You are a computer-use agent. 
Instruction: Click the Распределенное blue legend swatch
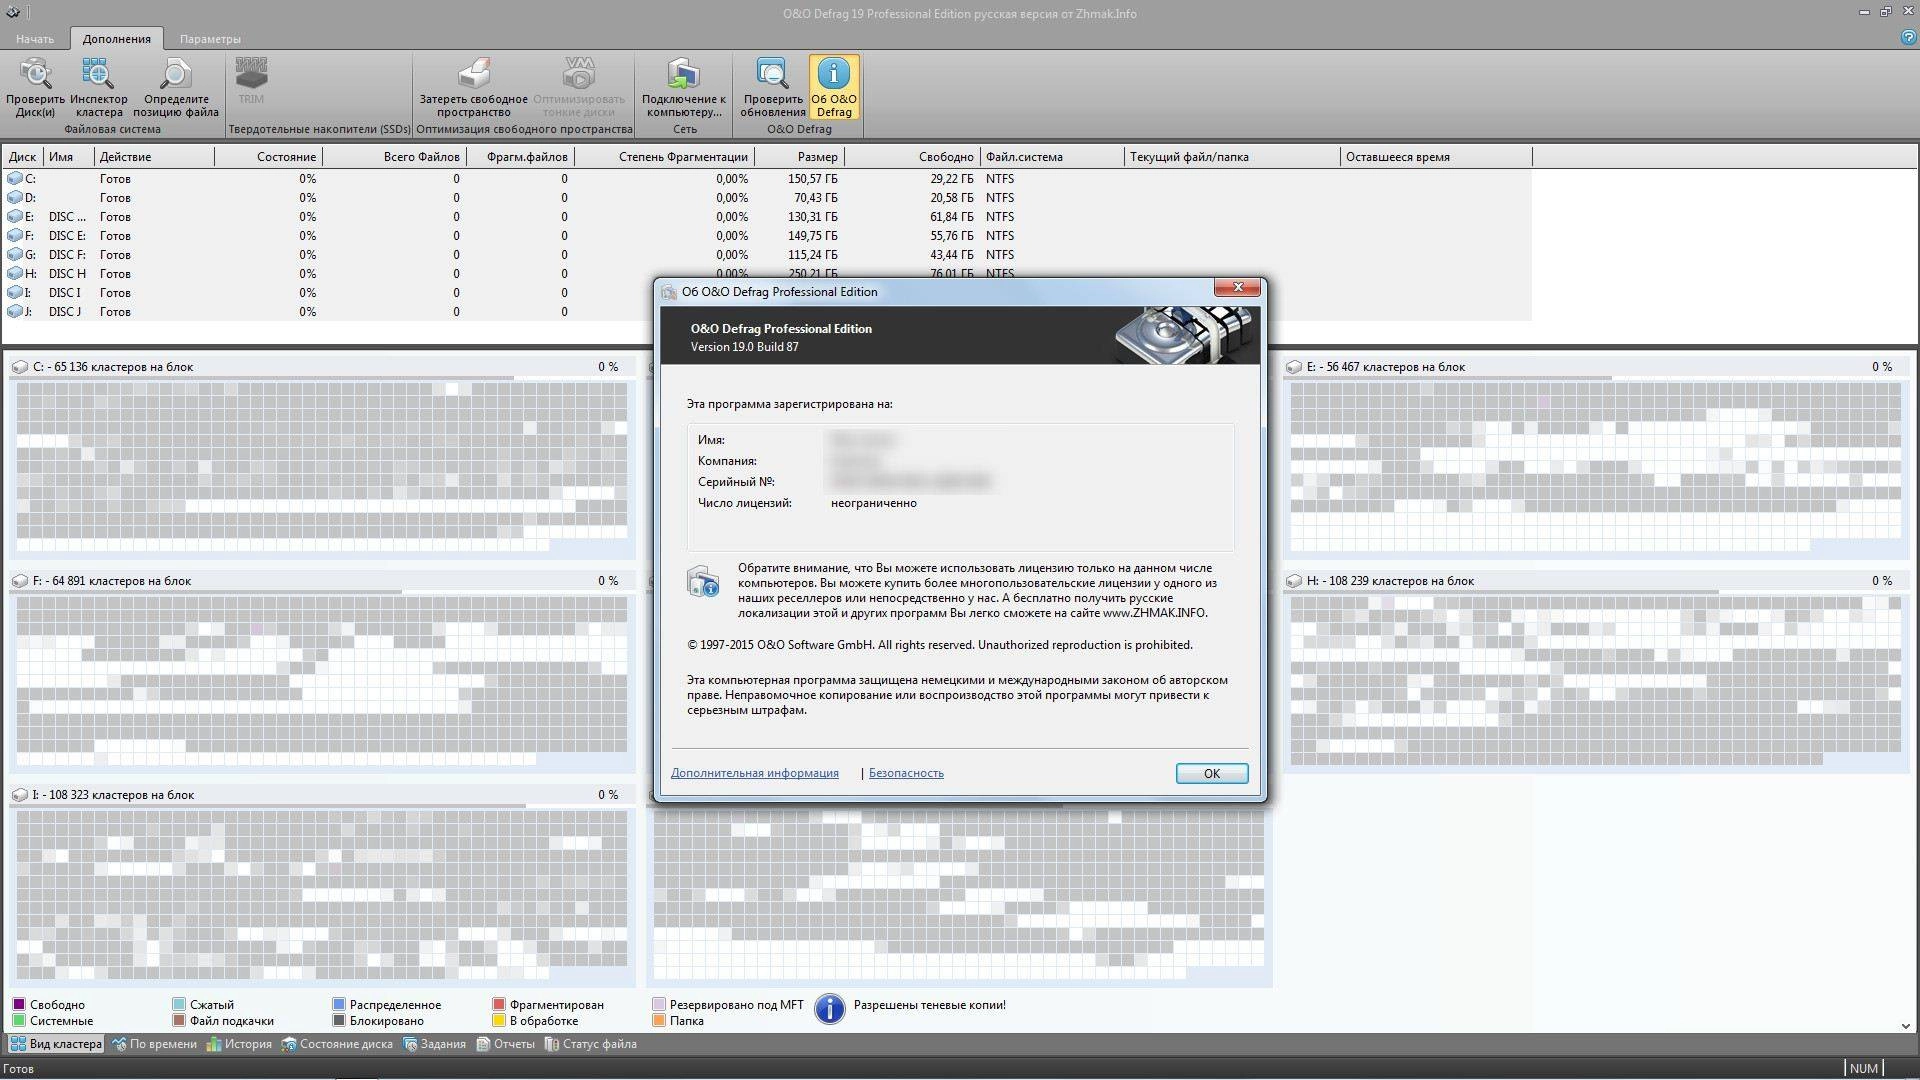point(339,1004)
